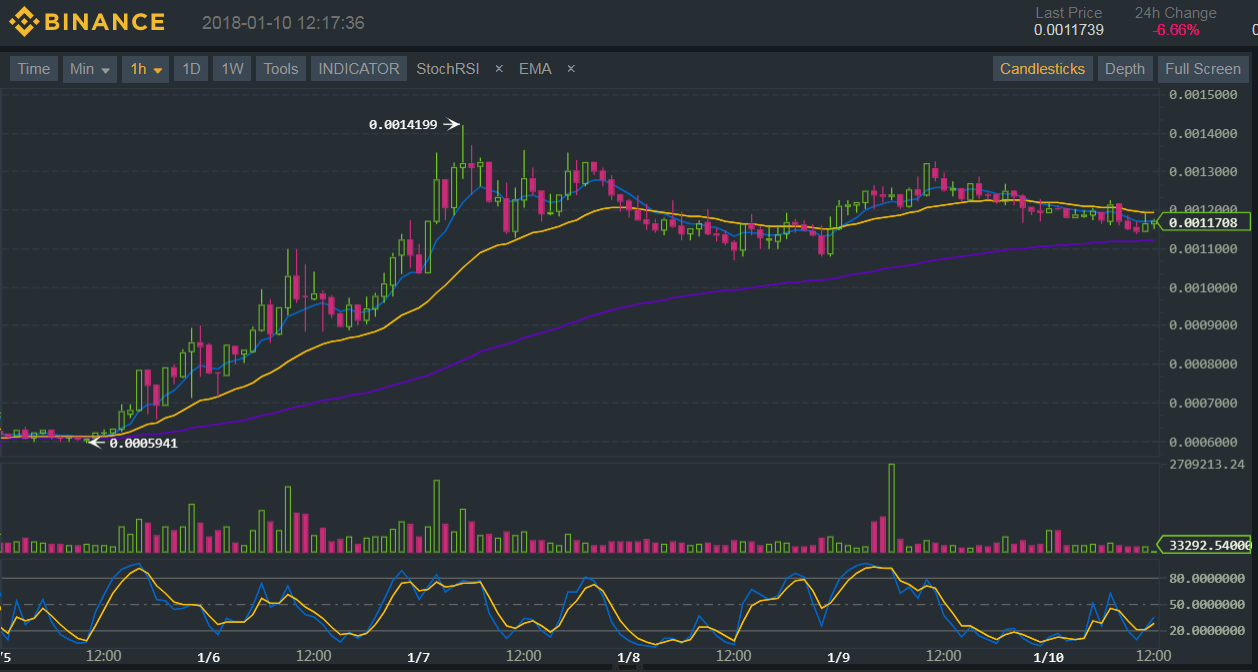
Task: Click the 1/10 date marker on time axis
Action: click(1048, 657)
